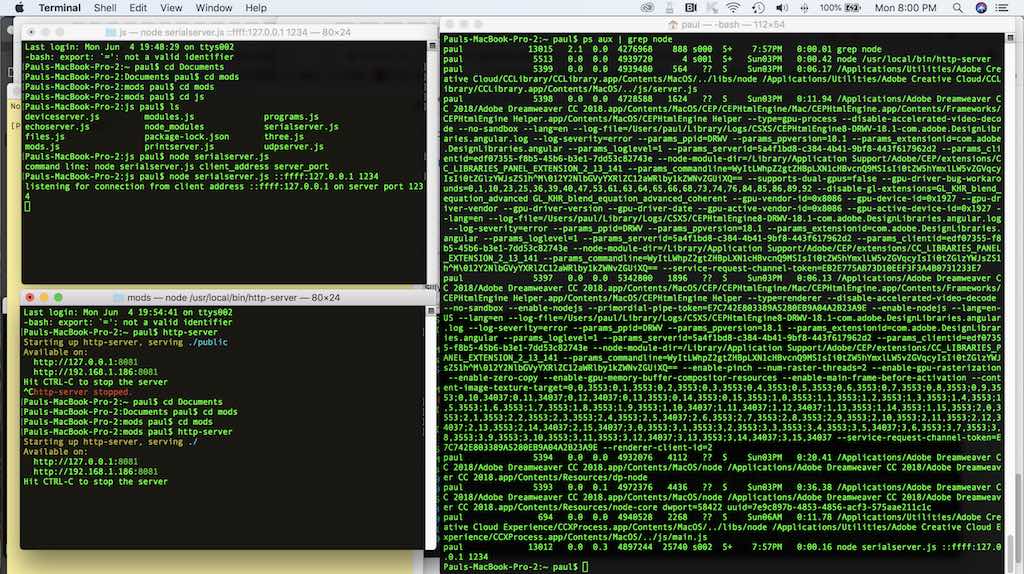The width and height of the screenshot is (1024, 574).
Task: Click 'printserver.js' in the ls output
Action: pyautogui.click(x=179, y=146)
